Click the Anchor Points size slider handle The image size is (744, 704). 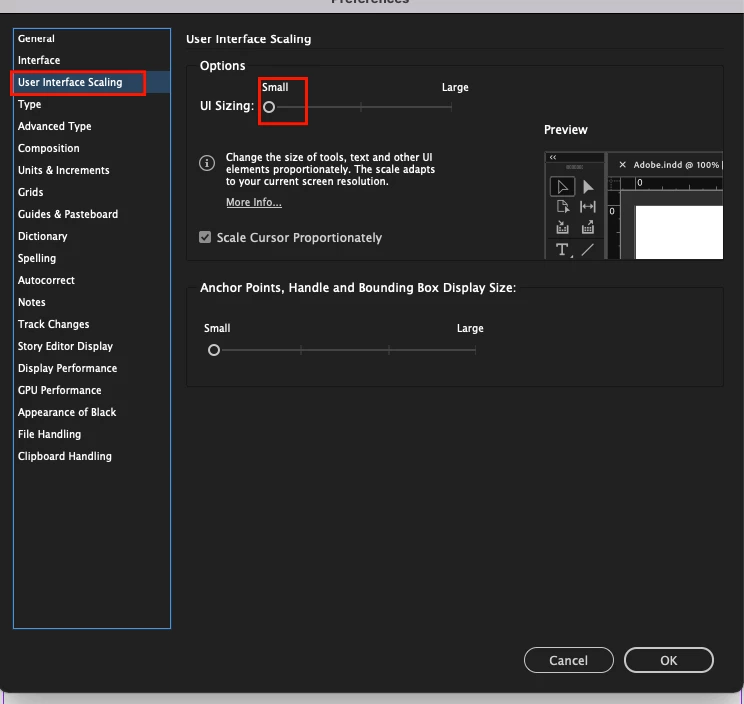214,350
